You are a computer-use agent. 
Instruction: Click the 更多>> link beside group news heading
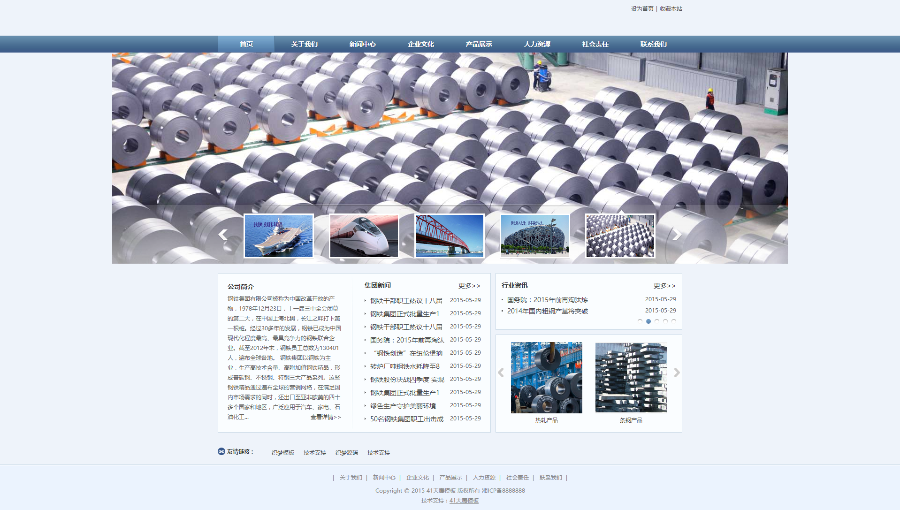469,286
